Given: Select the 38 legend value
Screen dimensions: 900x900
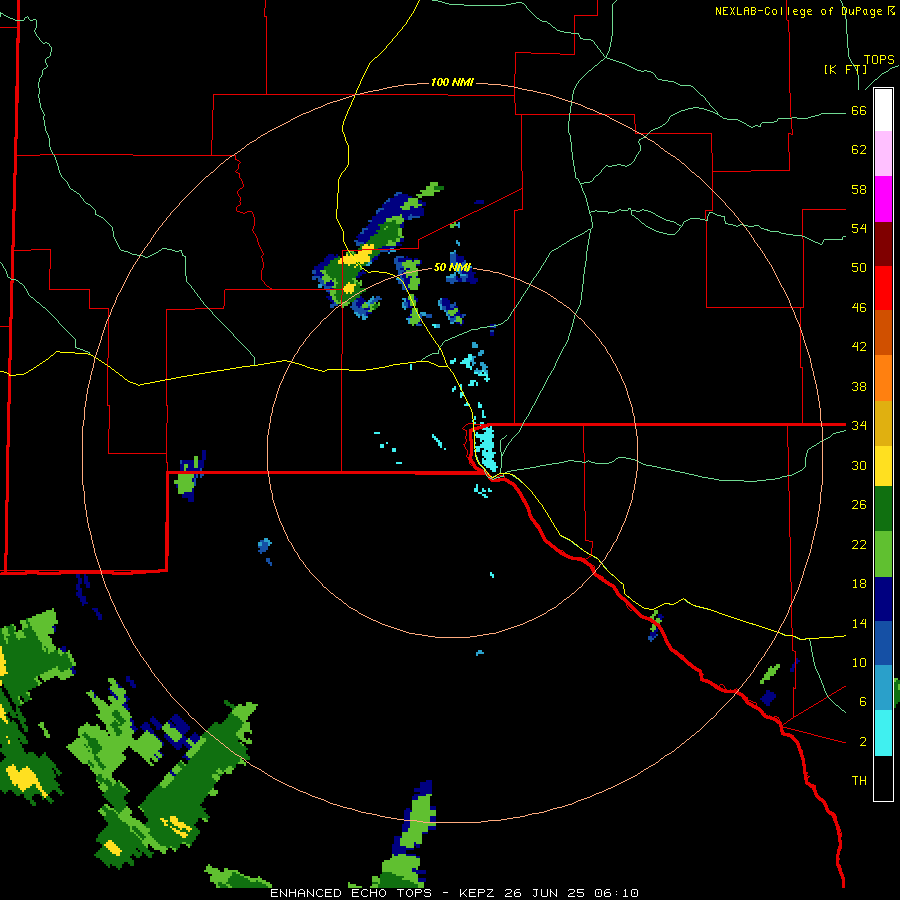Looking at the screenshot, I should pyautogui.click(x=859, y=386).
